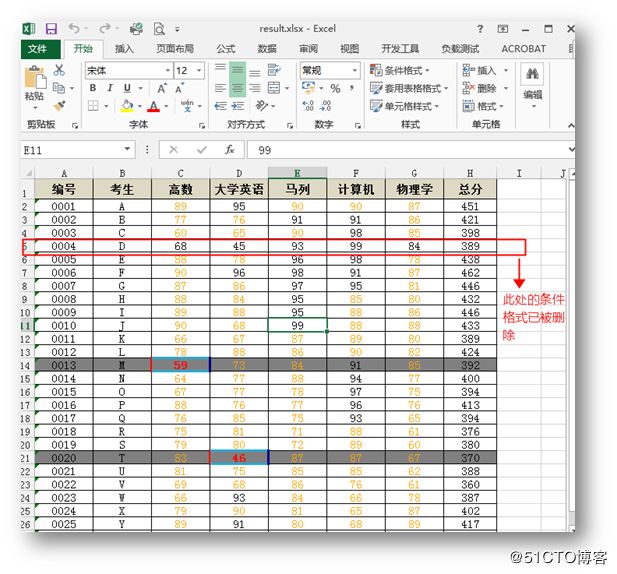Align text to the left
Viewport: 617px width, 574px height.
220,88
